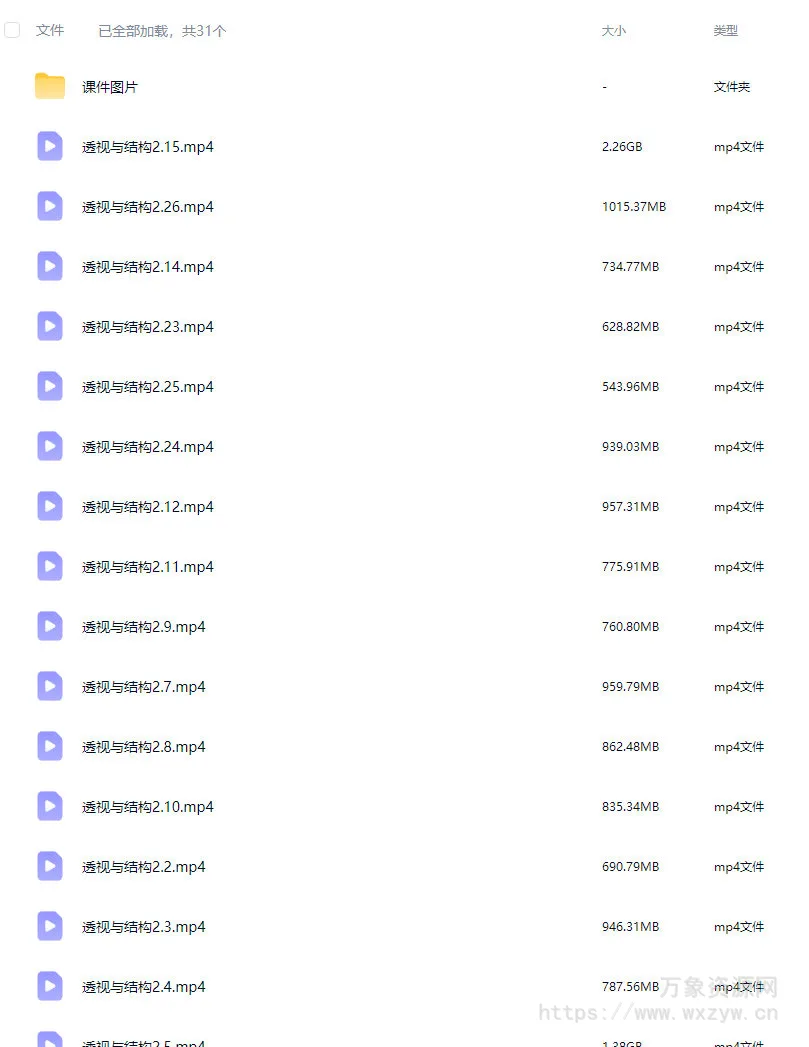Open file 透视与结构2.9.mp4

(144, 627)
